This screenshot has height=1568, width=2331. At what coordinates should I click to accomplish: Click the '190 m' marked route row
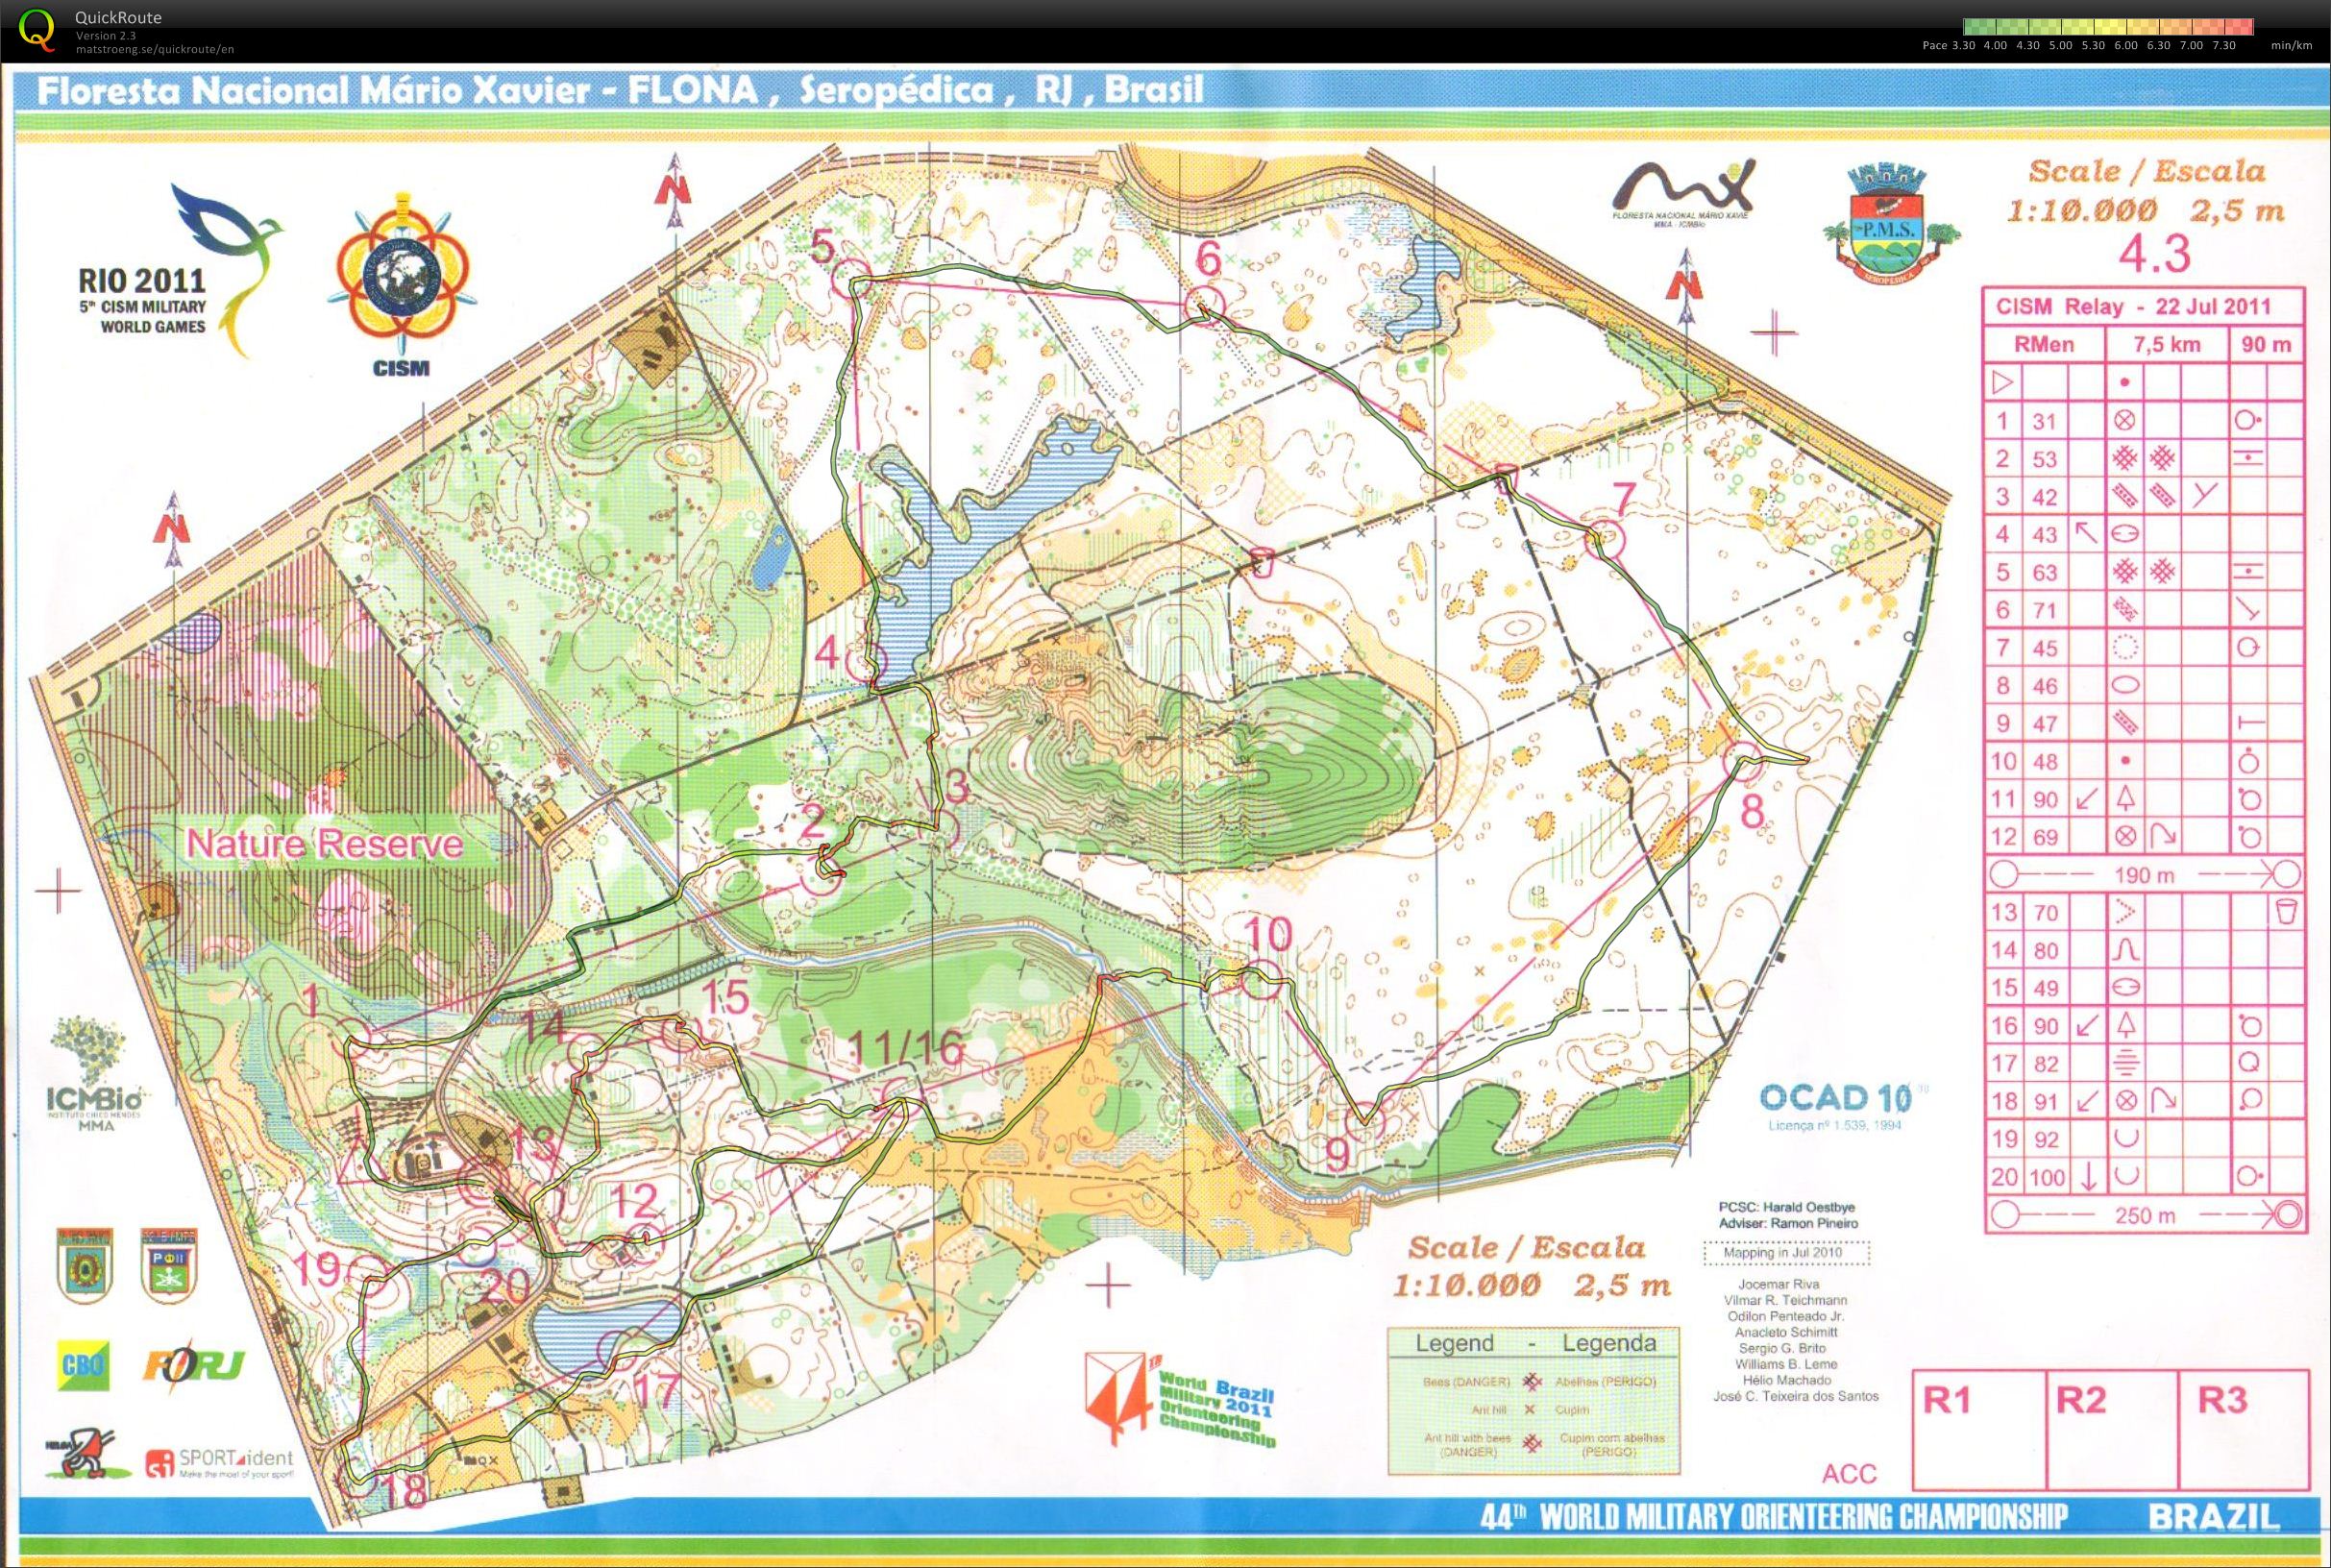pos(2144,875)
